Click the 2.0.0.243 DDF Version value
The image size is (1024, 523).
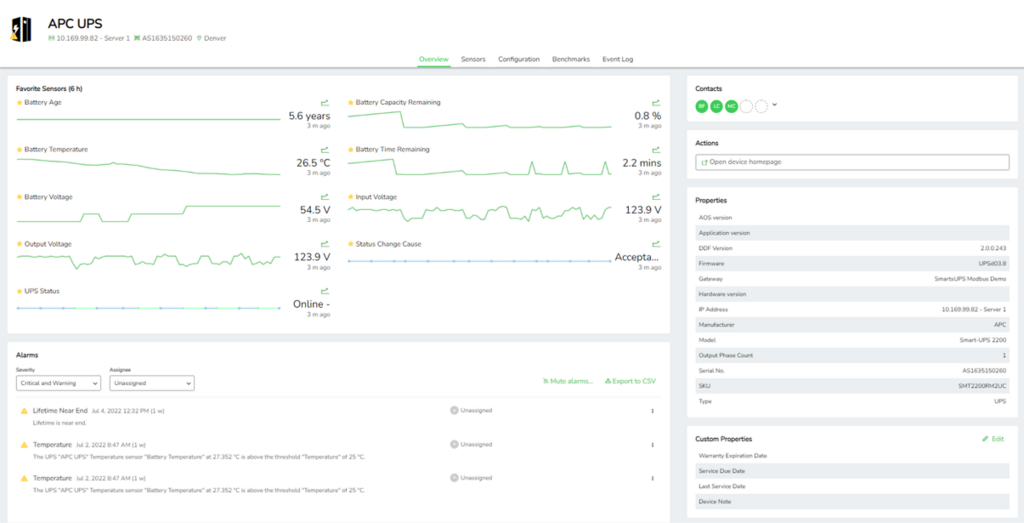[x=994, y=248]
